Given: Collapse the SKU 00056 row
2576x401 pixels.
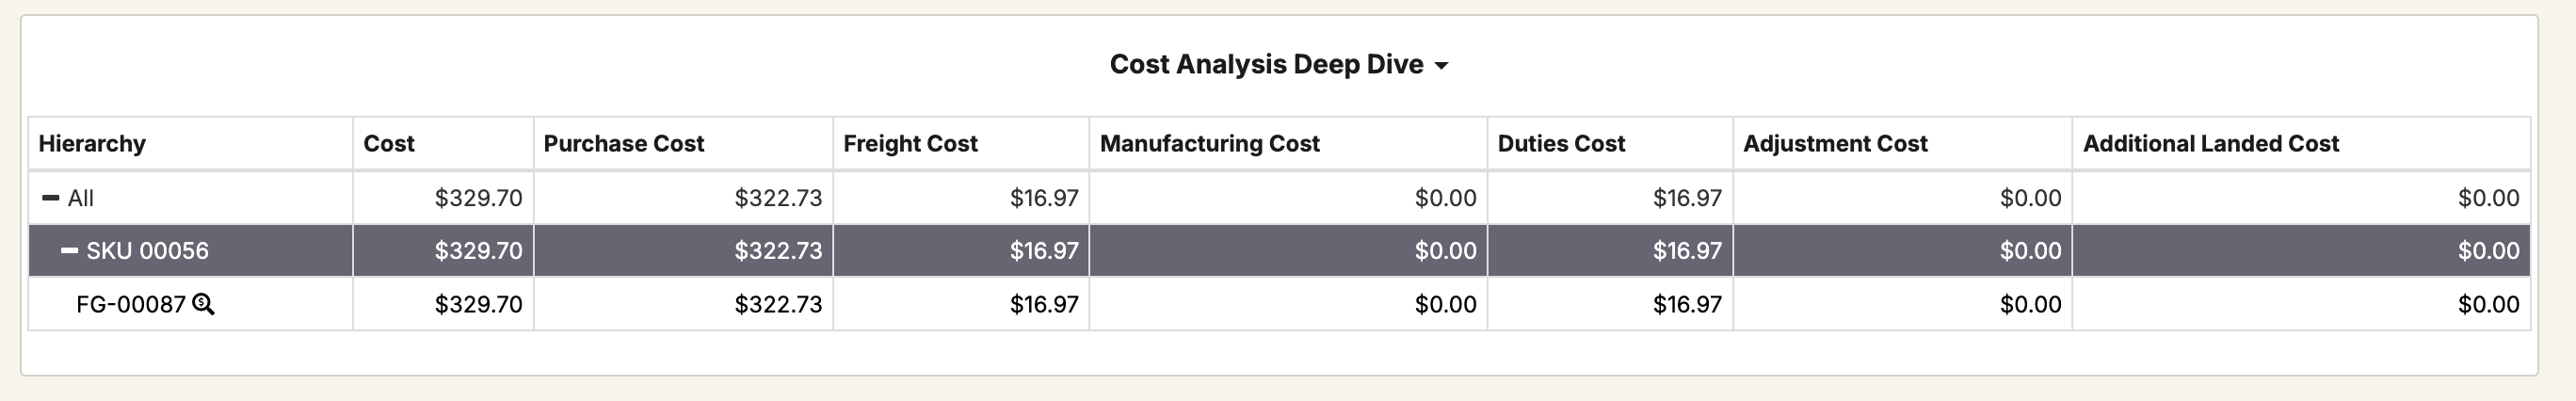Looking at the screenshot, I should click(x=69, y=251).
